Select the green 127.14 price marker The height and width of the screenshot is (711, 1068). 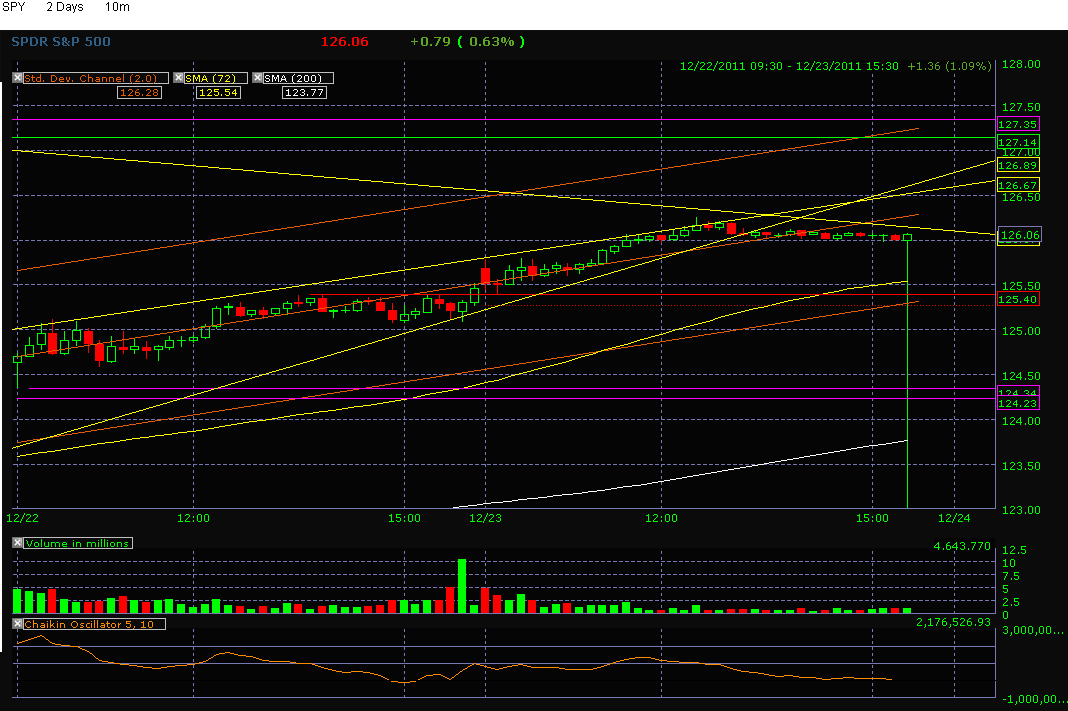point(1018,142)
